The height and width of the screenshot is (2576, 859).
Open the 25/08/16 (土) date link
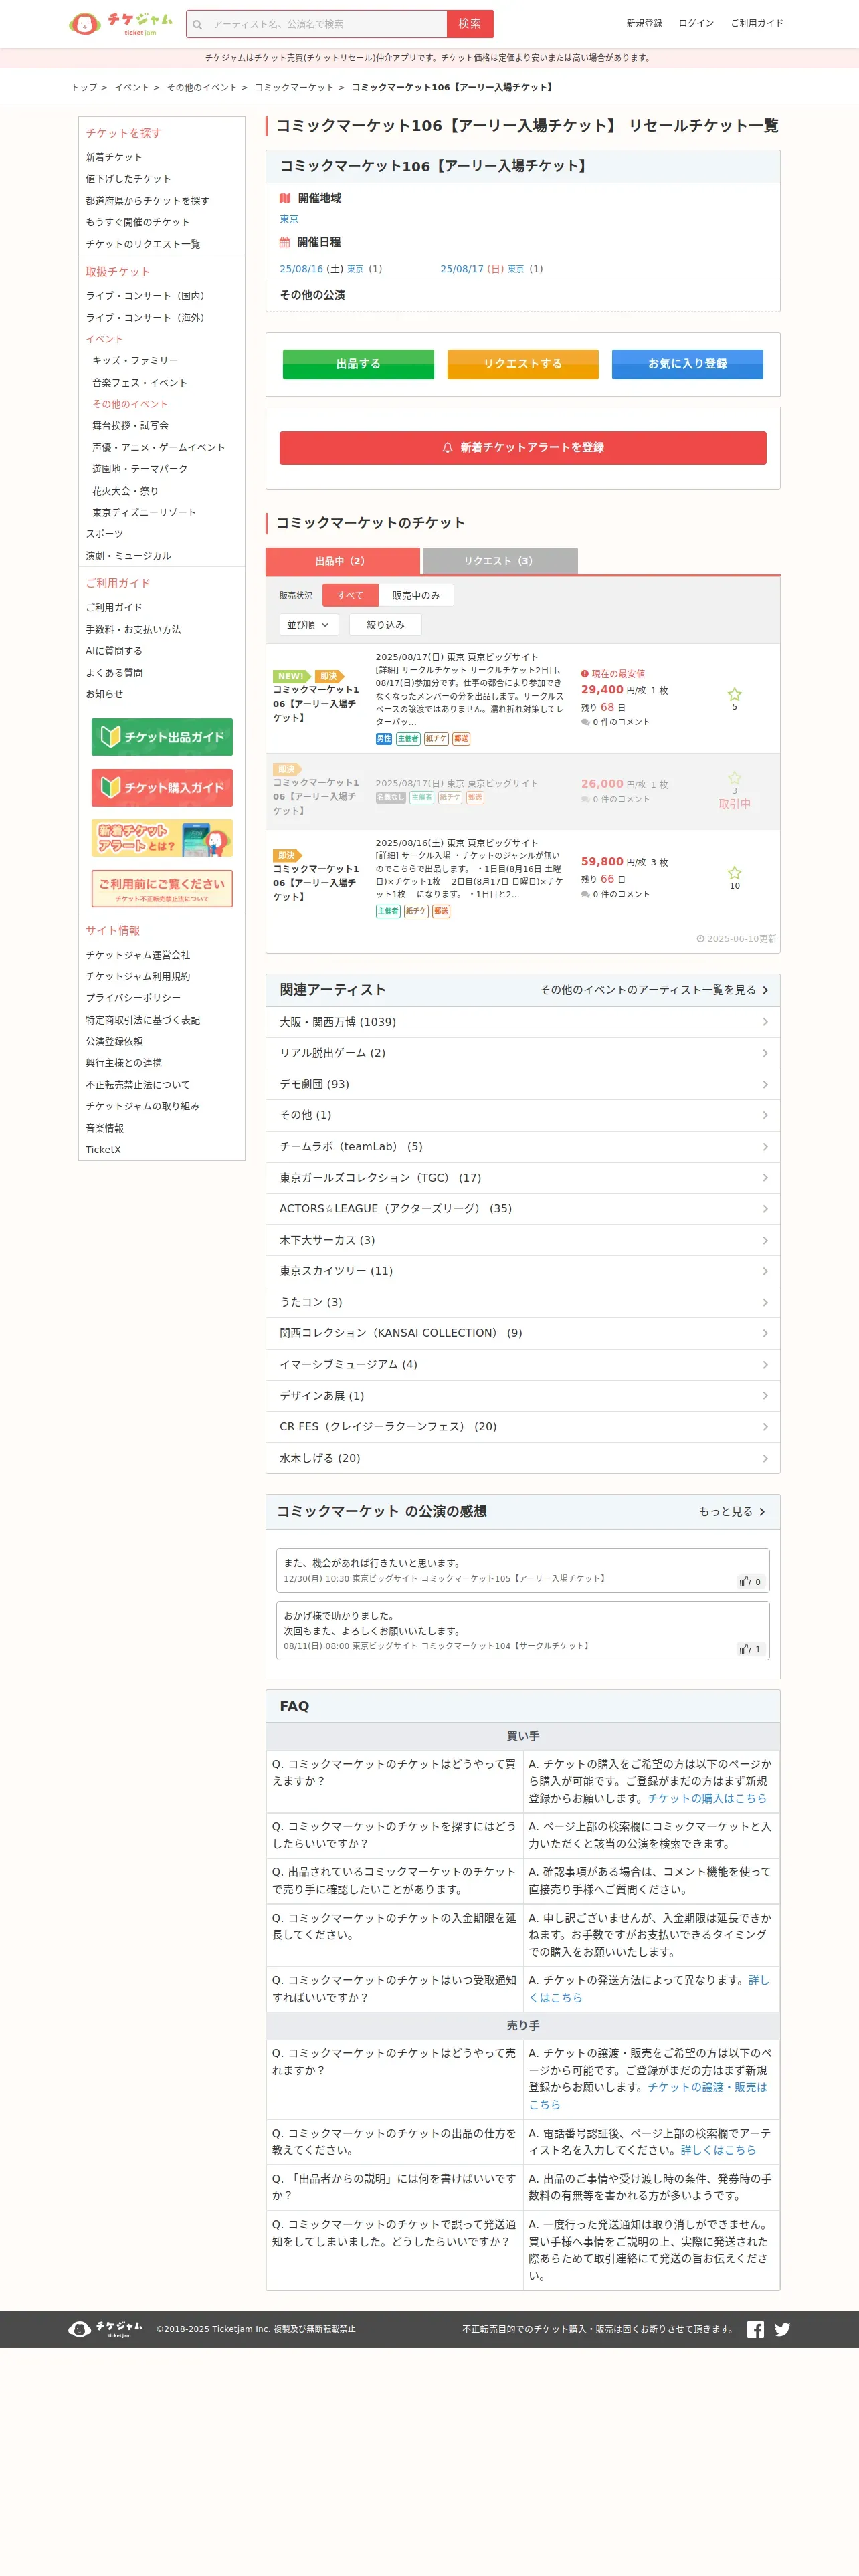click(x=330, y=269)
